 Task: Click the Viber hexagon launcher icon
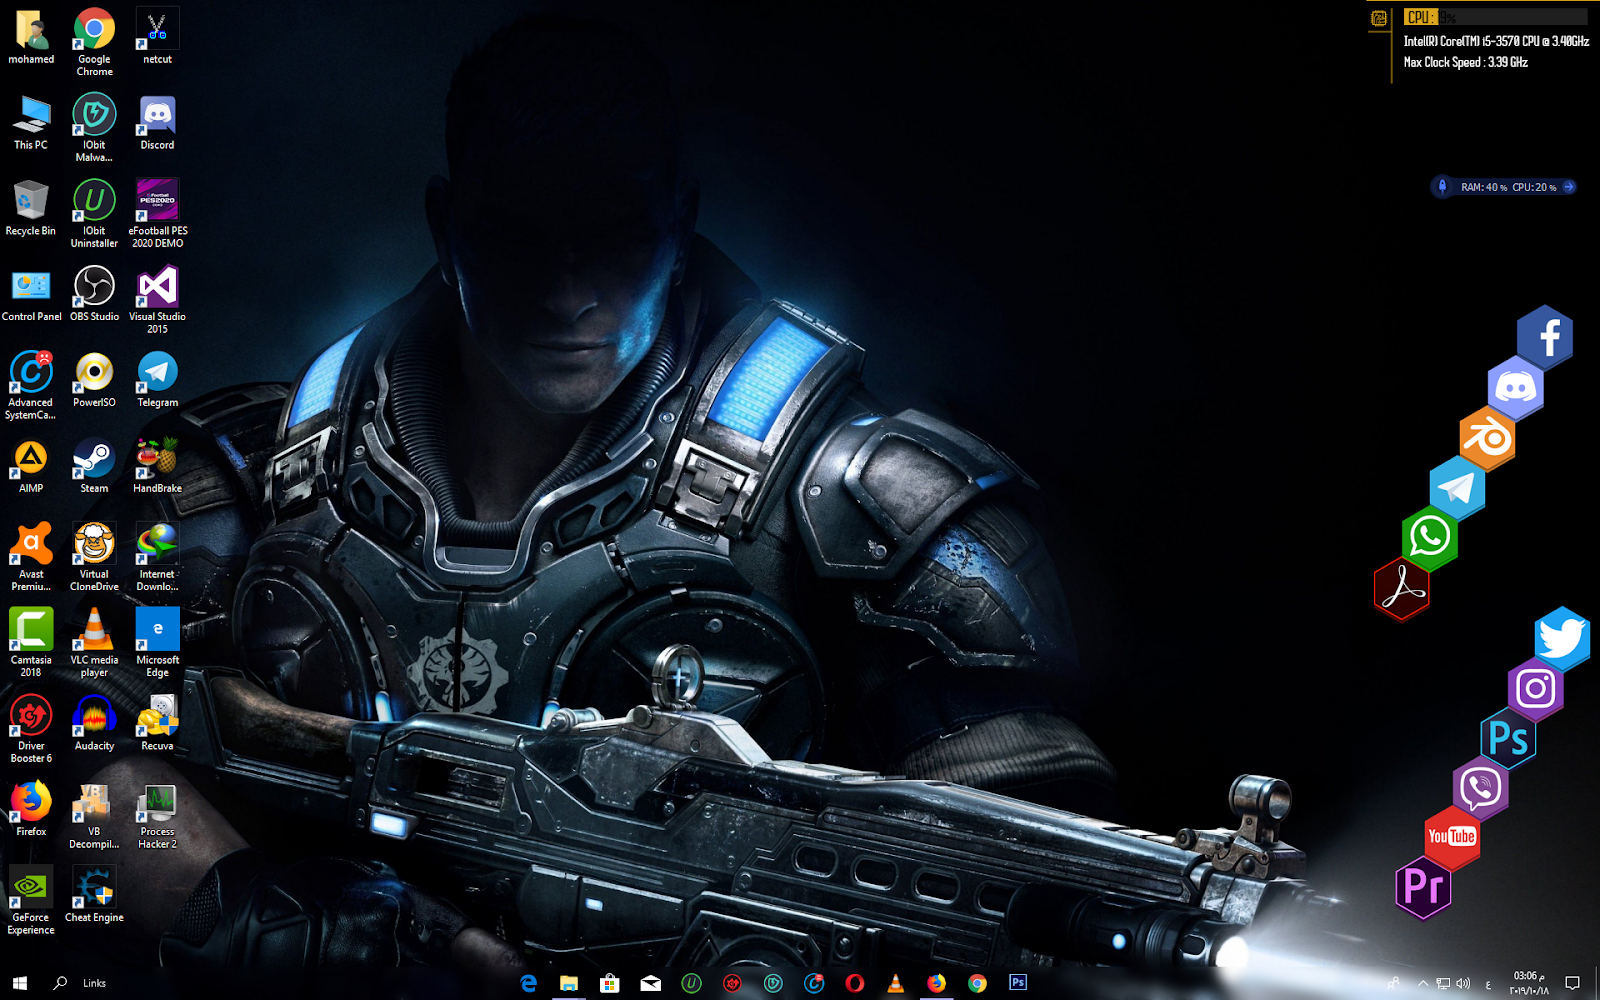click(1480, 787)
